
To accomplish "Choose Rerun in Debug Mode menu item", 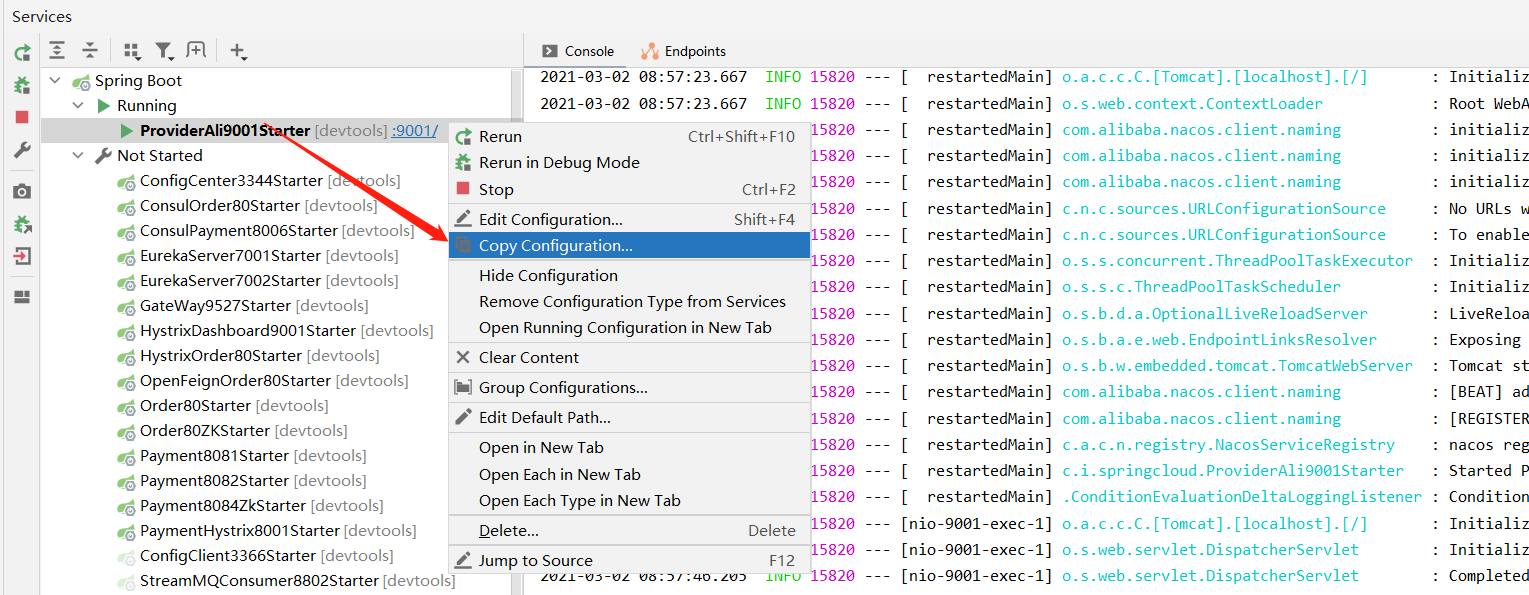I will pos(629,163).
